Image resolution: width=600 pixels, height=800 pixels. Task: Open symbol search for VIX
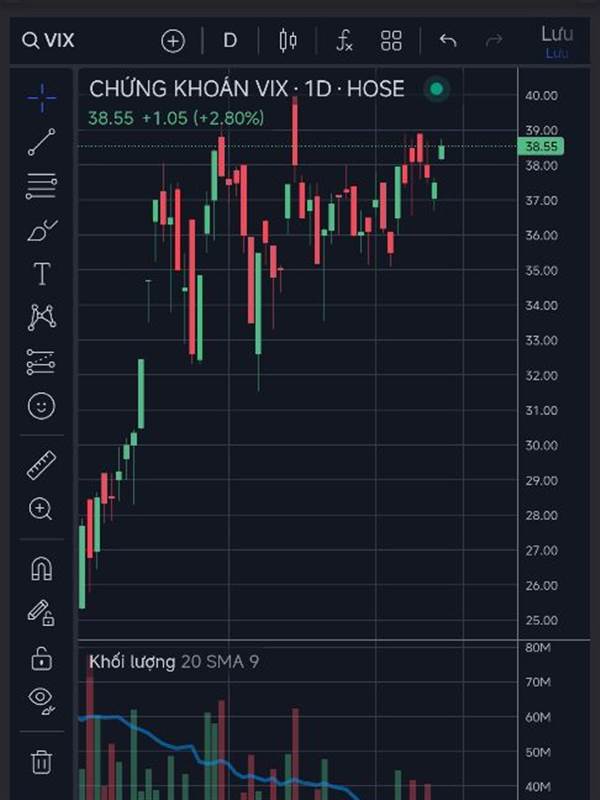click(x=48, y=40)
